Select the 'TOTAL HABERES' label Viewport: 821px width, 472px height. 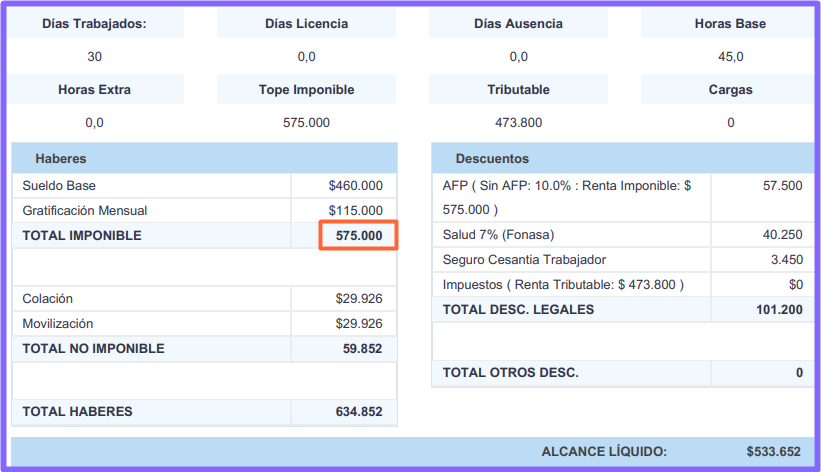(x=77, y=412)
